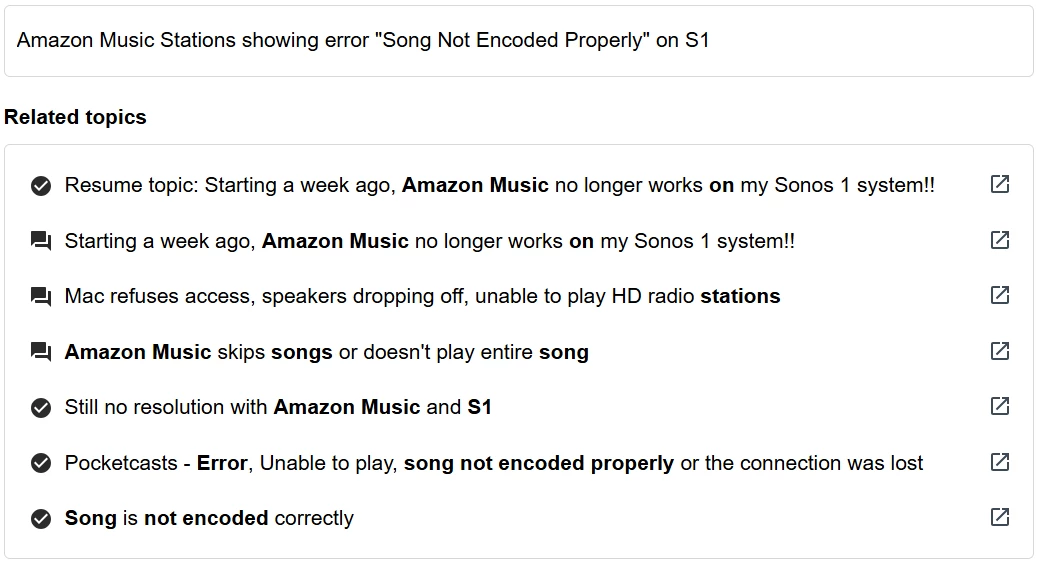Image resolution: width=1046 pixels, height=576 pixels.
Task: Open external link for Pocketcasts Error topic
Action: point(999,462)
